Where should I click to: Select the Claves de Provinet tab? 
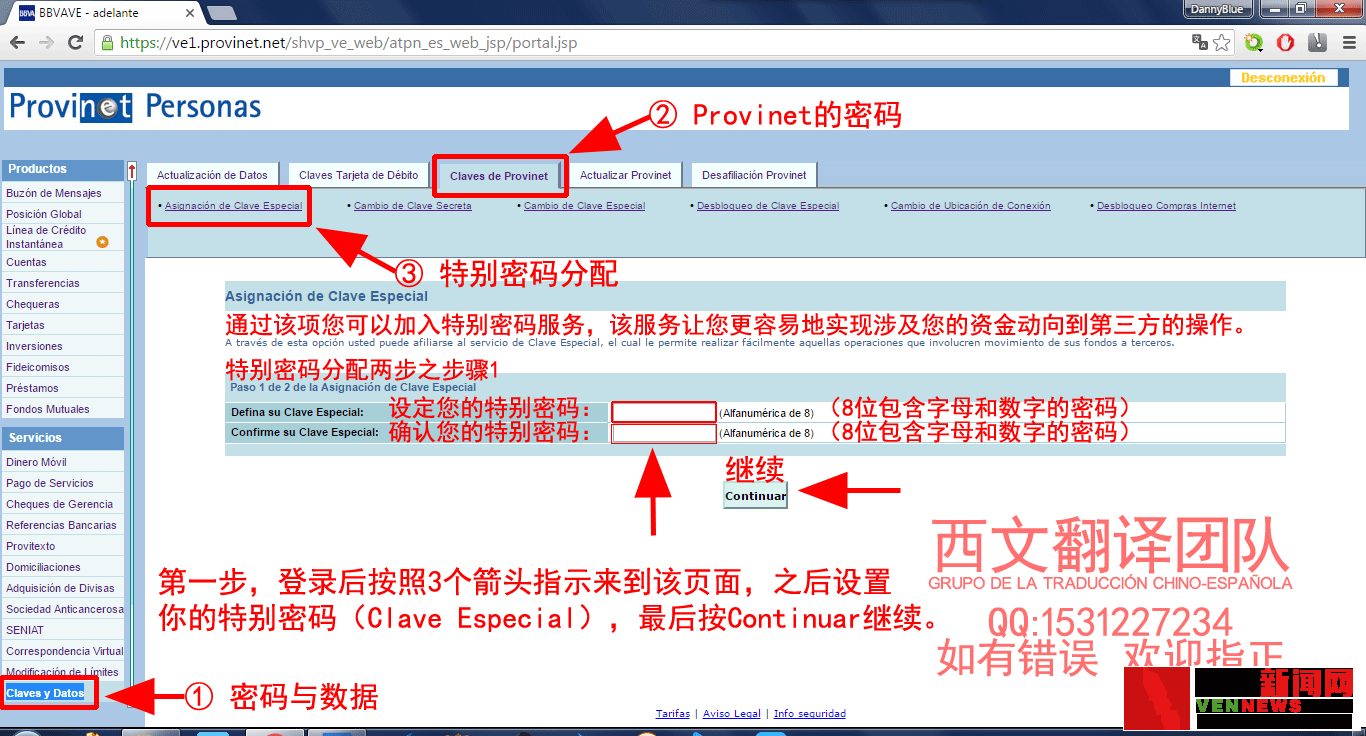499,176
